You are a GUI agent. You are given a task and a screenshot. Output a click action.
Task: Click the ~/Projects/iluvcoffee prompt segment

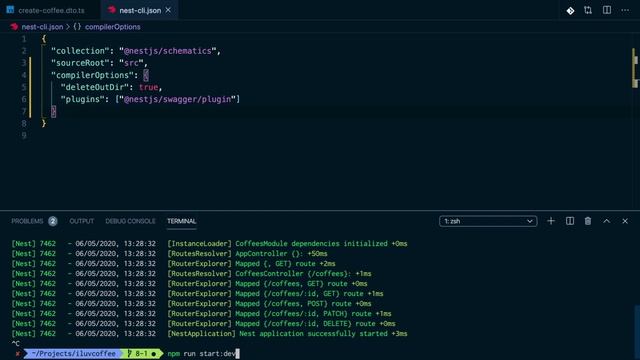coord(73,353)
